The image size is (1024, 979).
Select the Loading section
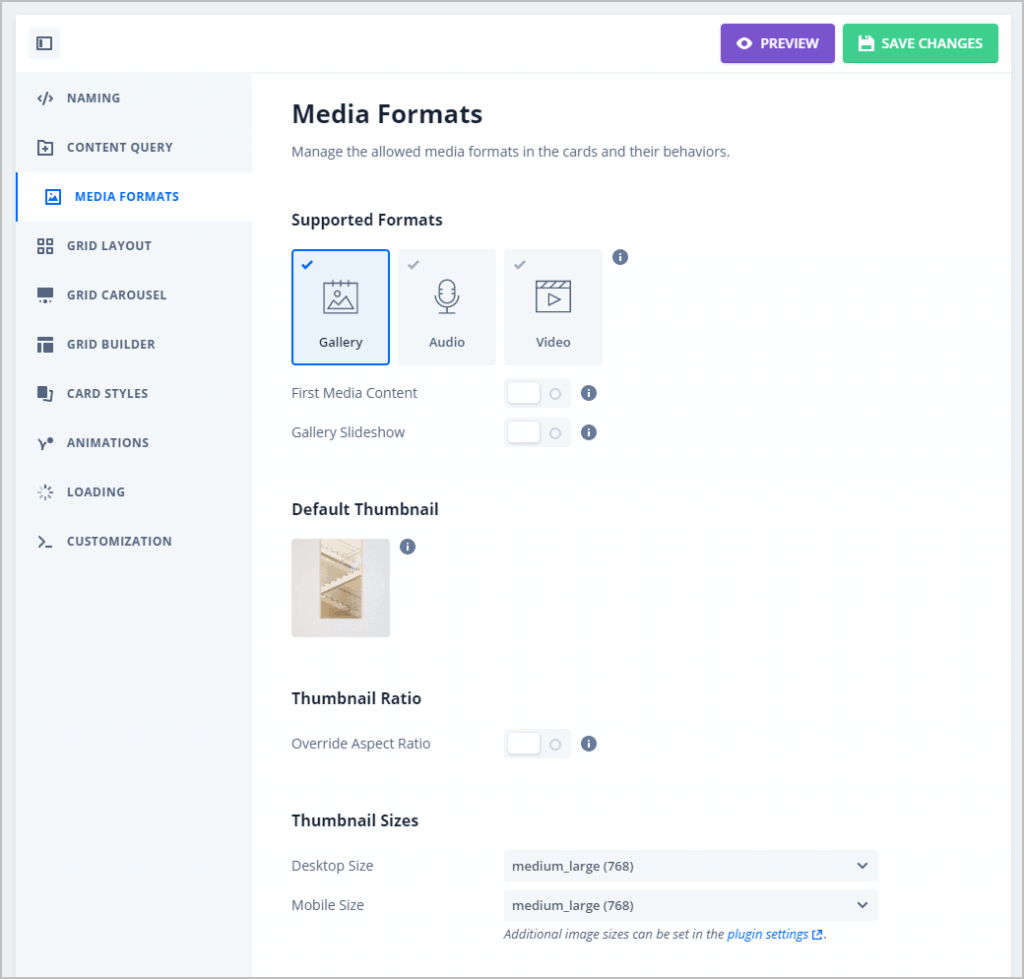[45, 491]
